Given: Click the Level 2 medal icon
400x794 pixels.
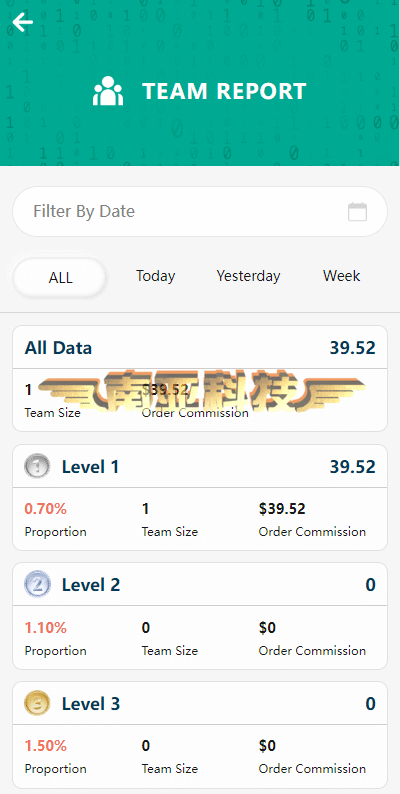Looking at the screenshot, I should pos(37,585).
